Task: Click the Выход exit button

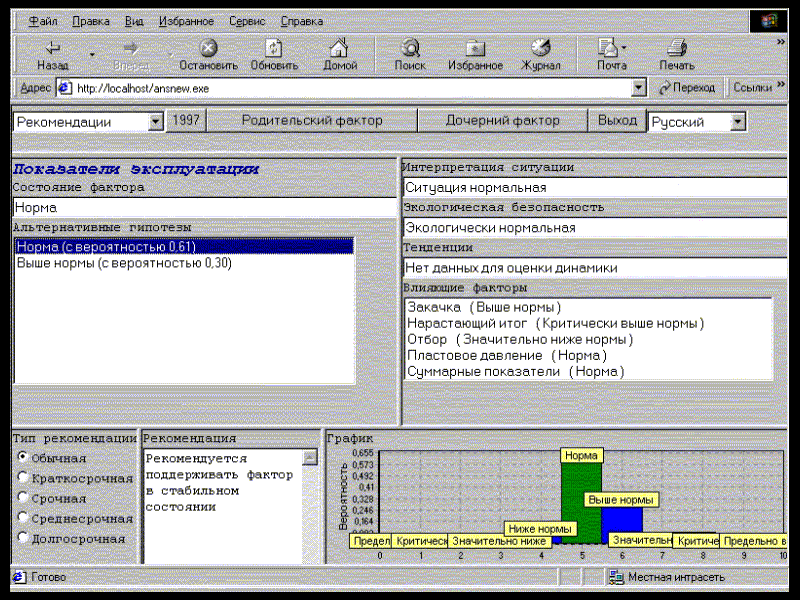Action: coord(617,121)
